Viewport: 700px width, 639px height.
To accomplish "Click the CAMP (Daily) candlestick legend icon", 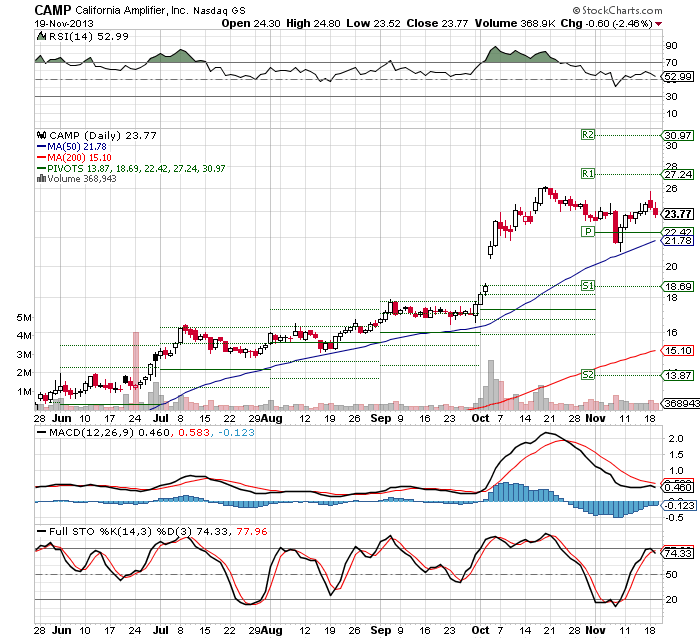I will [x=42, y=135].
